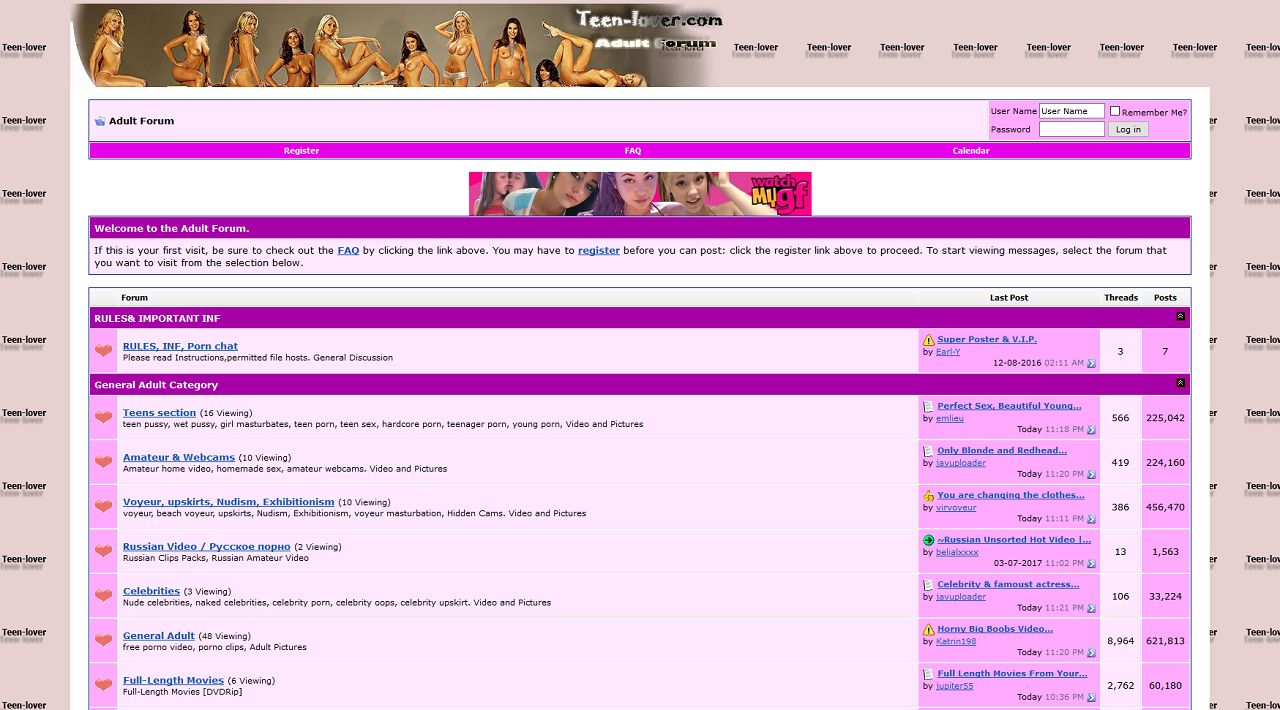Click the User Name input field

pyautogui.click(x=1071, y=111)
